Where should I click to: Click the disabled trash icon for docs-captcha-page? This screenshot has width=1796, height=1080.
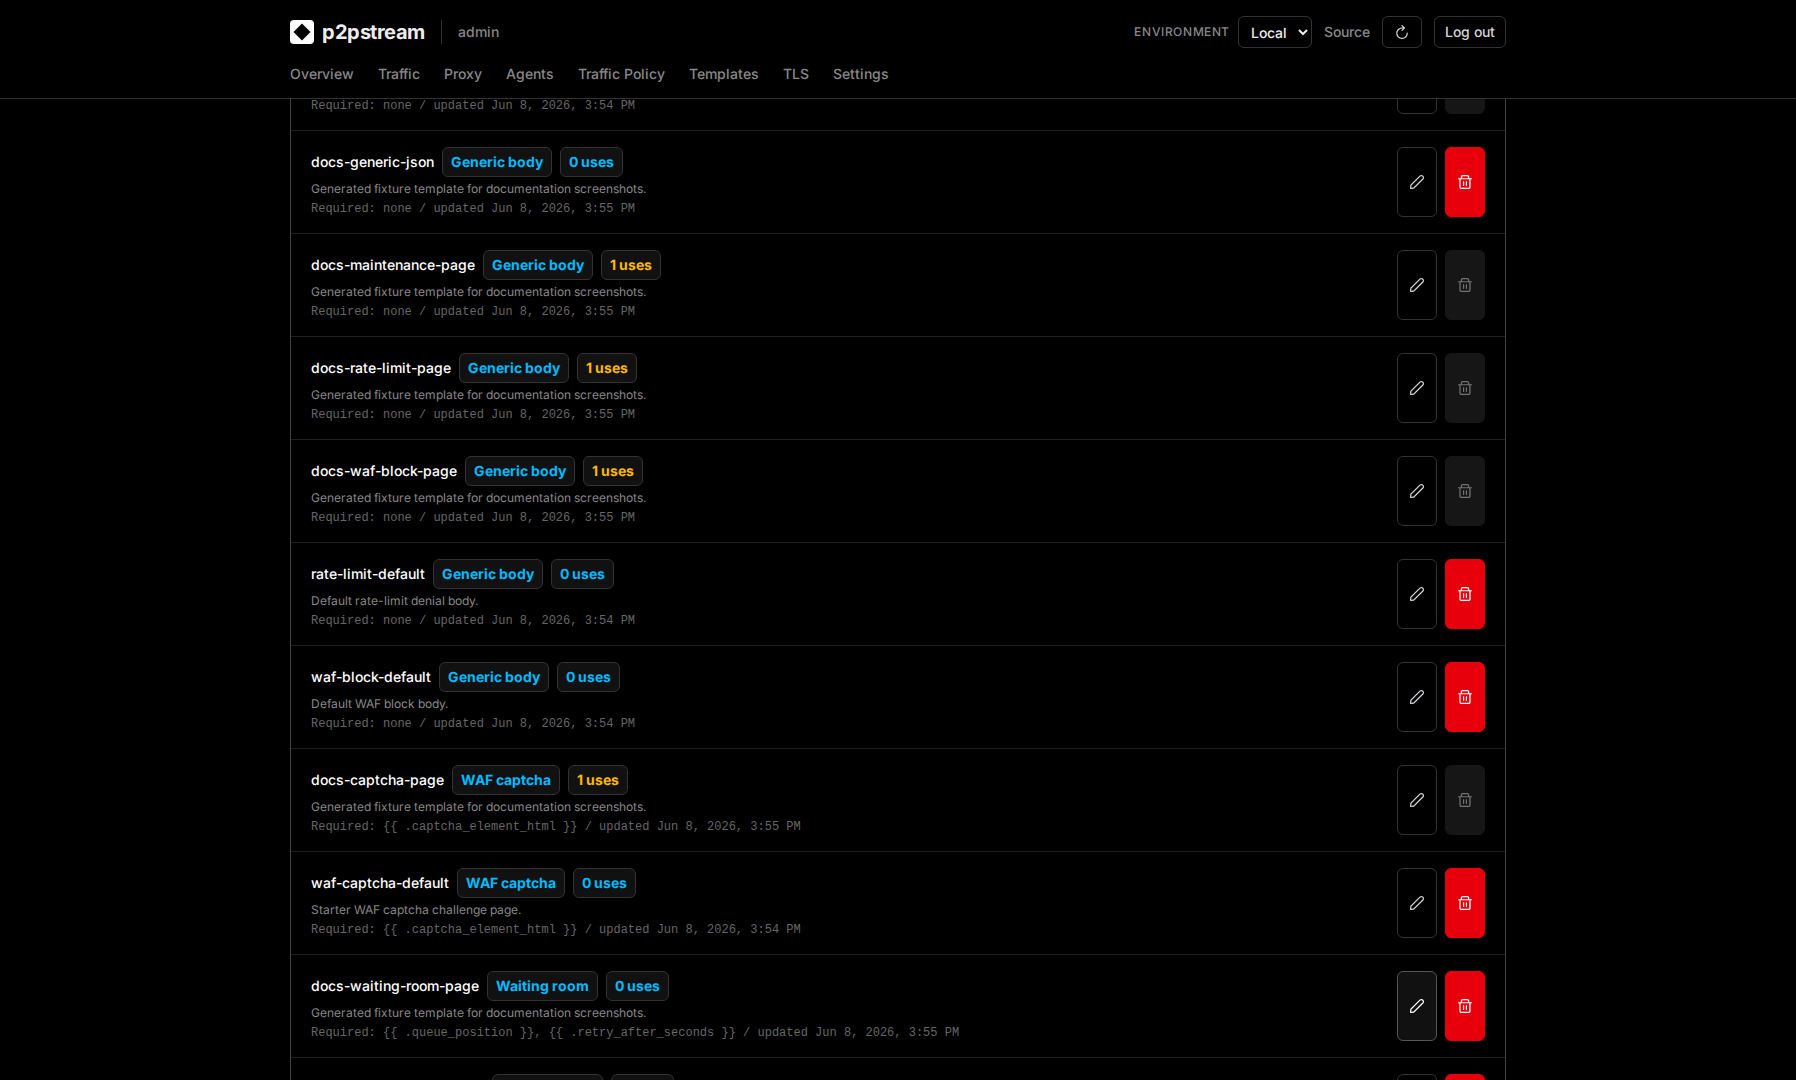click(1465, 800)
